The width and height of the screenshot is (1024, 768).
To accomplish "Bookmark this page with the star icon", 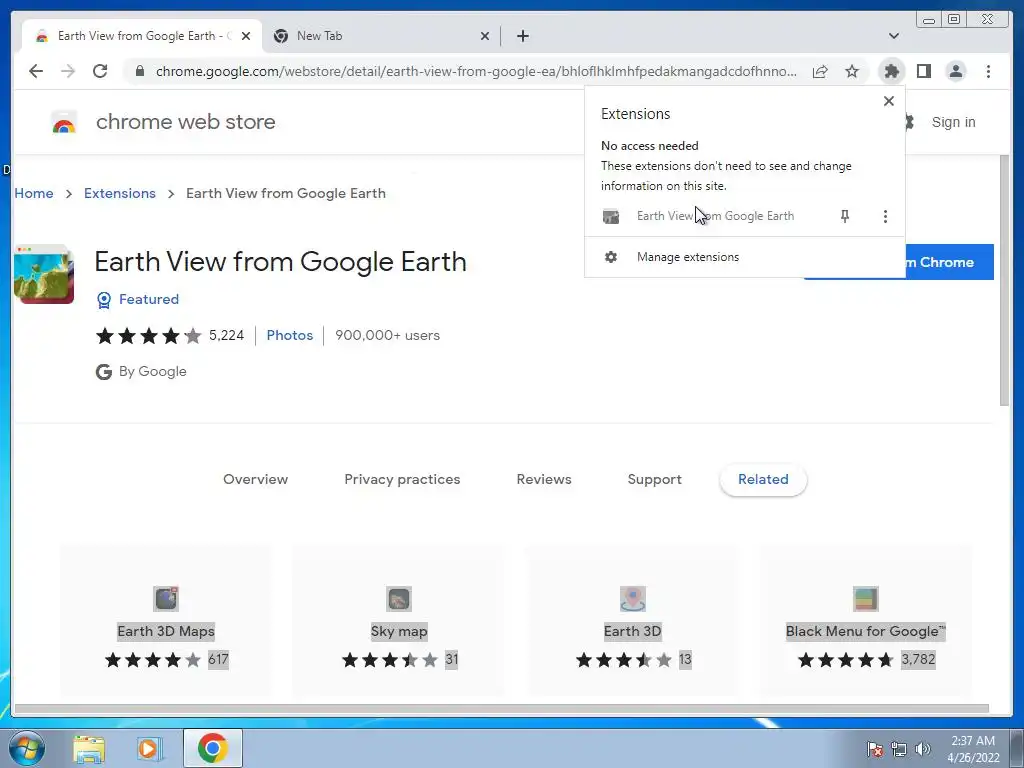I will pos(852,71).
